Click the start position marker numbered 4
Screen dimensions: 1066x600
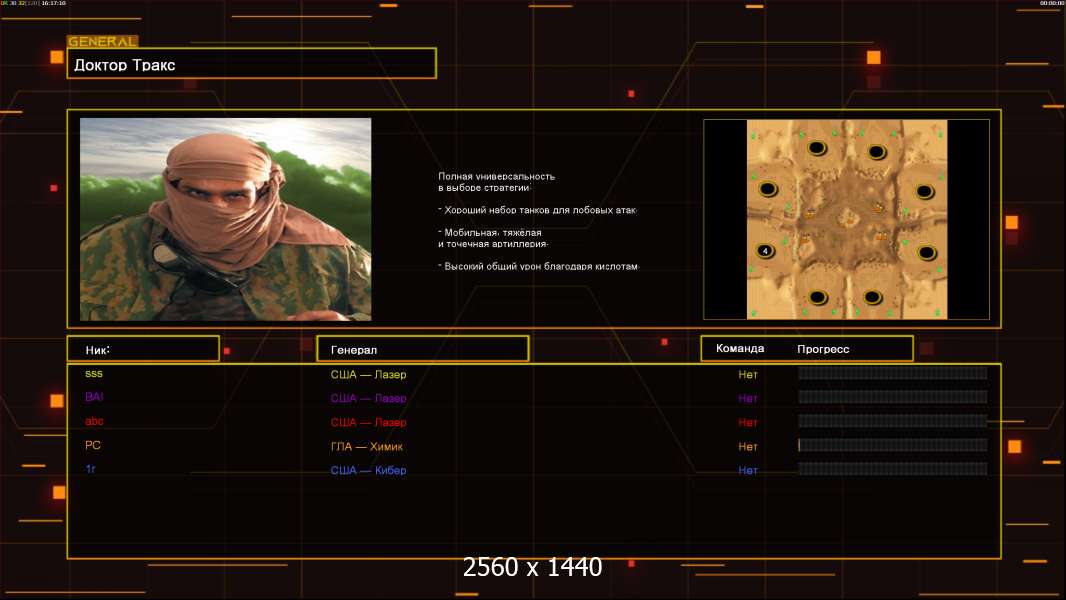[x=766, y=250]
